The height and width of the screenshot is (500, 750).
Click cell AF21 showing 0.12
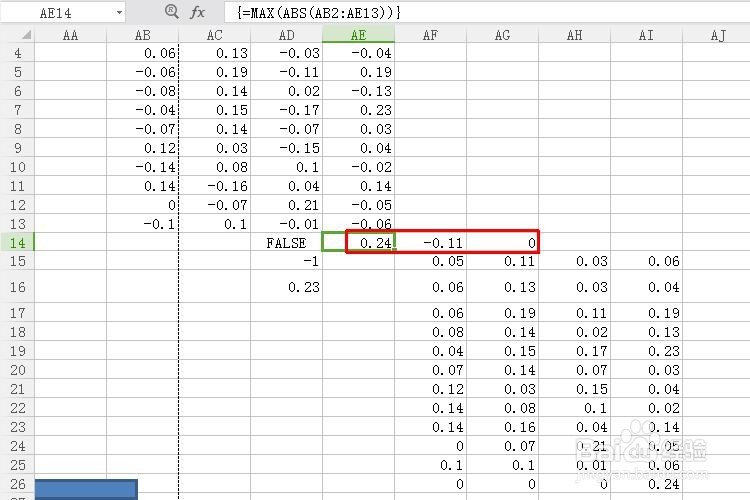430,389
